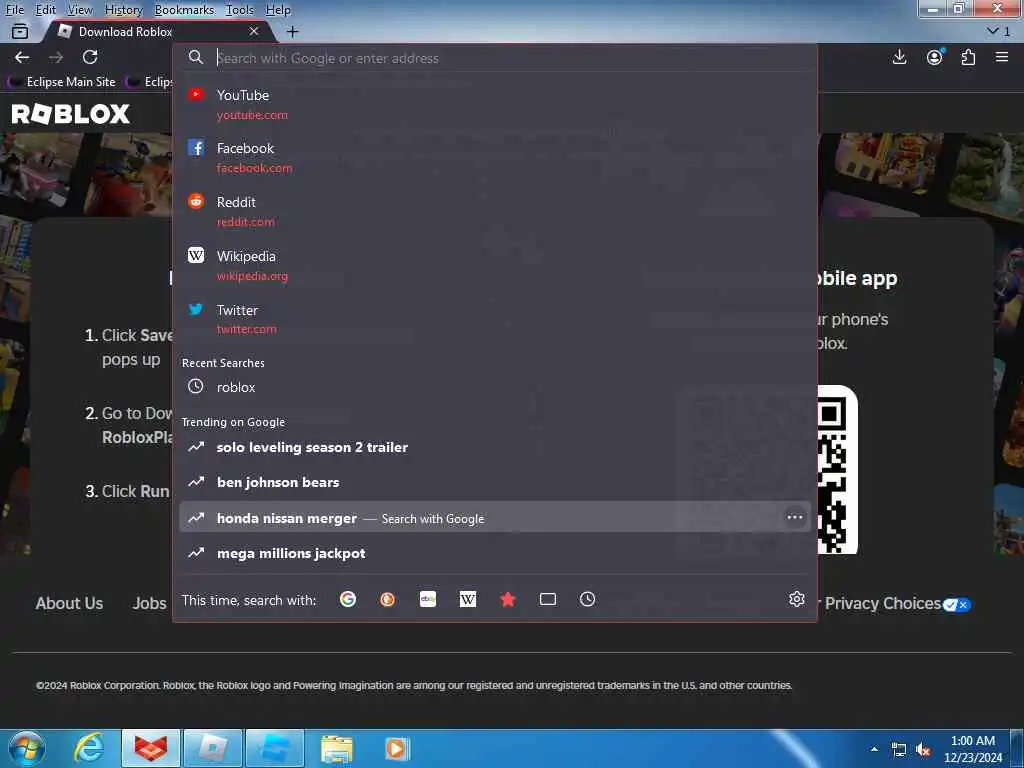Go back with the back arrow

pyautogui.click(x=22, y=57)
